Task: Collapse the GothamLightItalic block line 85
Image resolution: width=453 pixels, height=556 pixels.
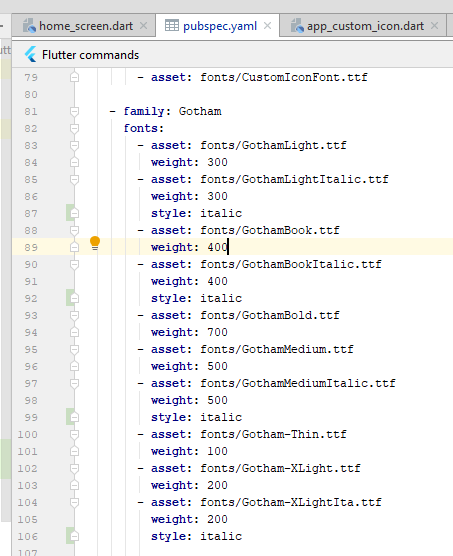Action: [x=74, y=179]
